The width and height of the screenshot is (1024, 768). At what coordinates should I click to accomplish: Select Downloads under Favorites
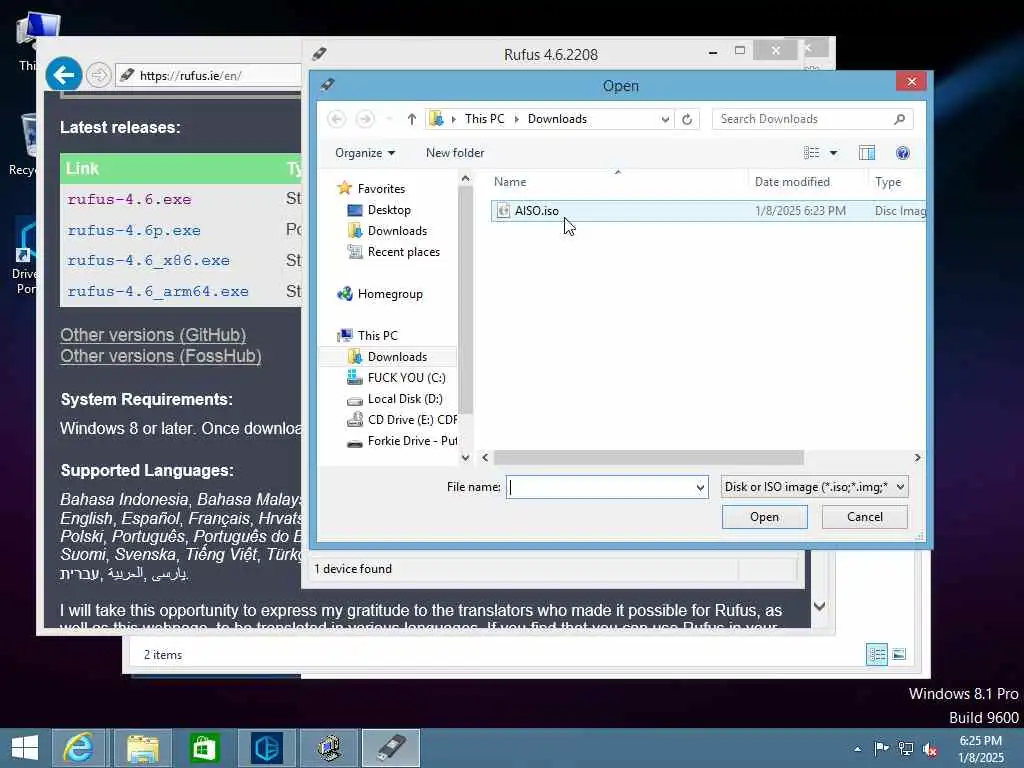click(x=396, y=231)
